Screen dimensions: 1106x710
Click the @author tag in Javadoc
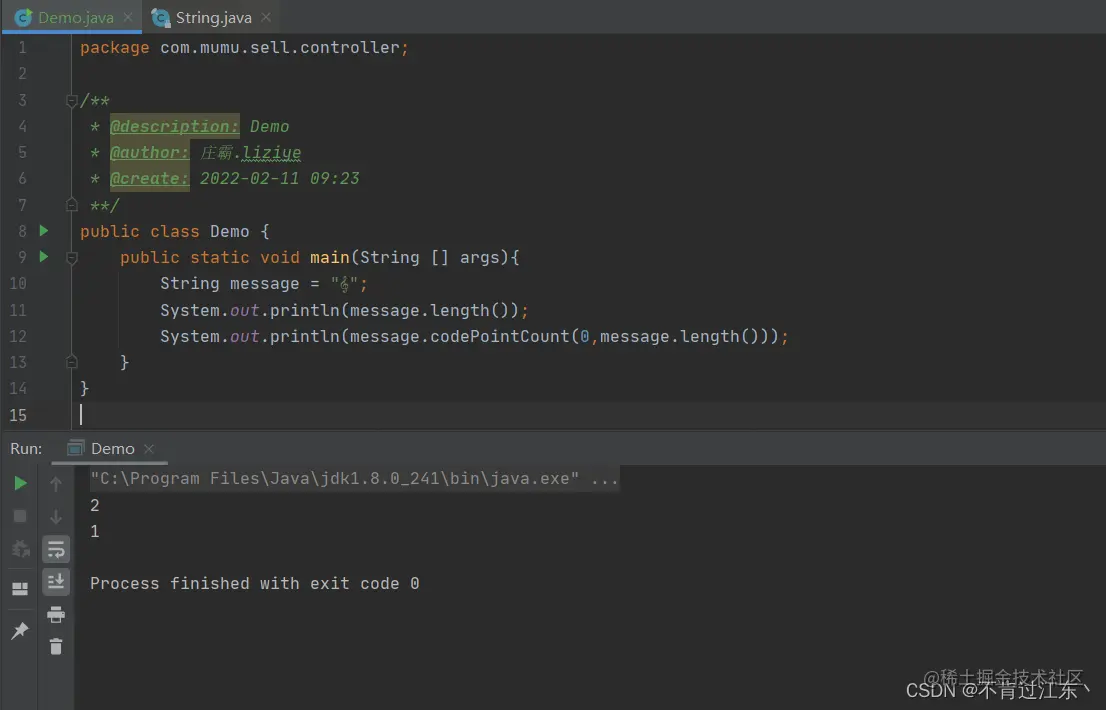pyautogui.click(x=150, y=152)
